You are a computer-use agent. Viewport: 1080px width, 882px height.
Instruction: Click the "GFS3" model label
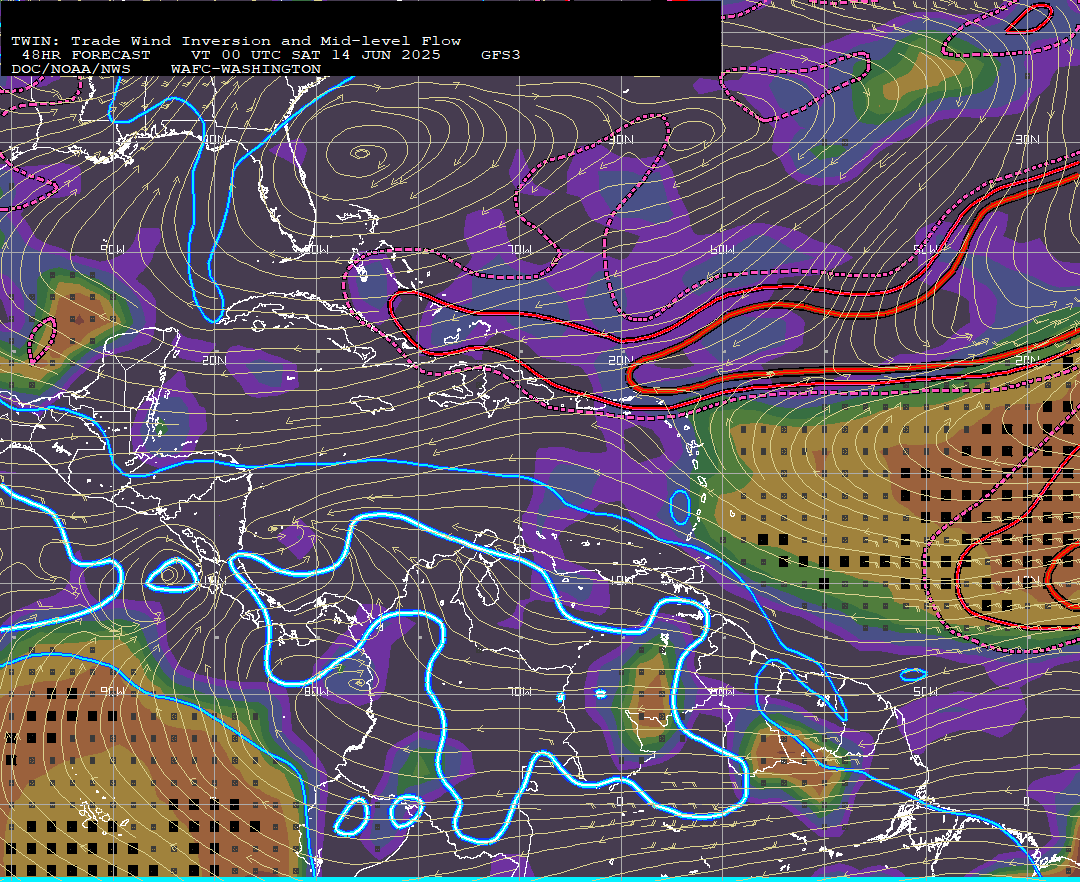point(501,55)
